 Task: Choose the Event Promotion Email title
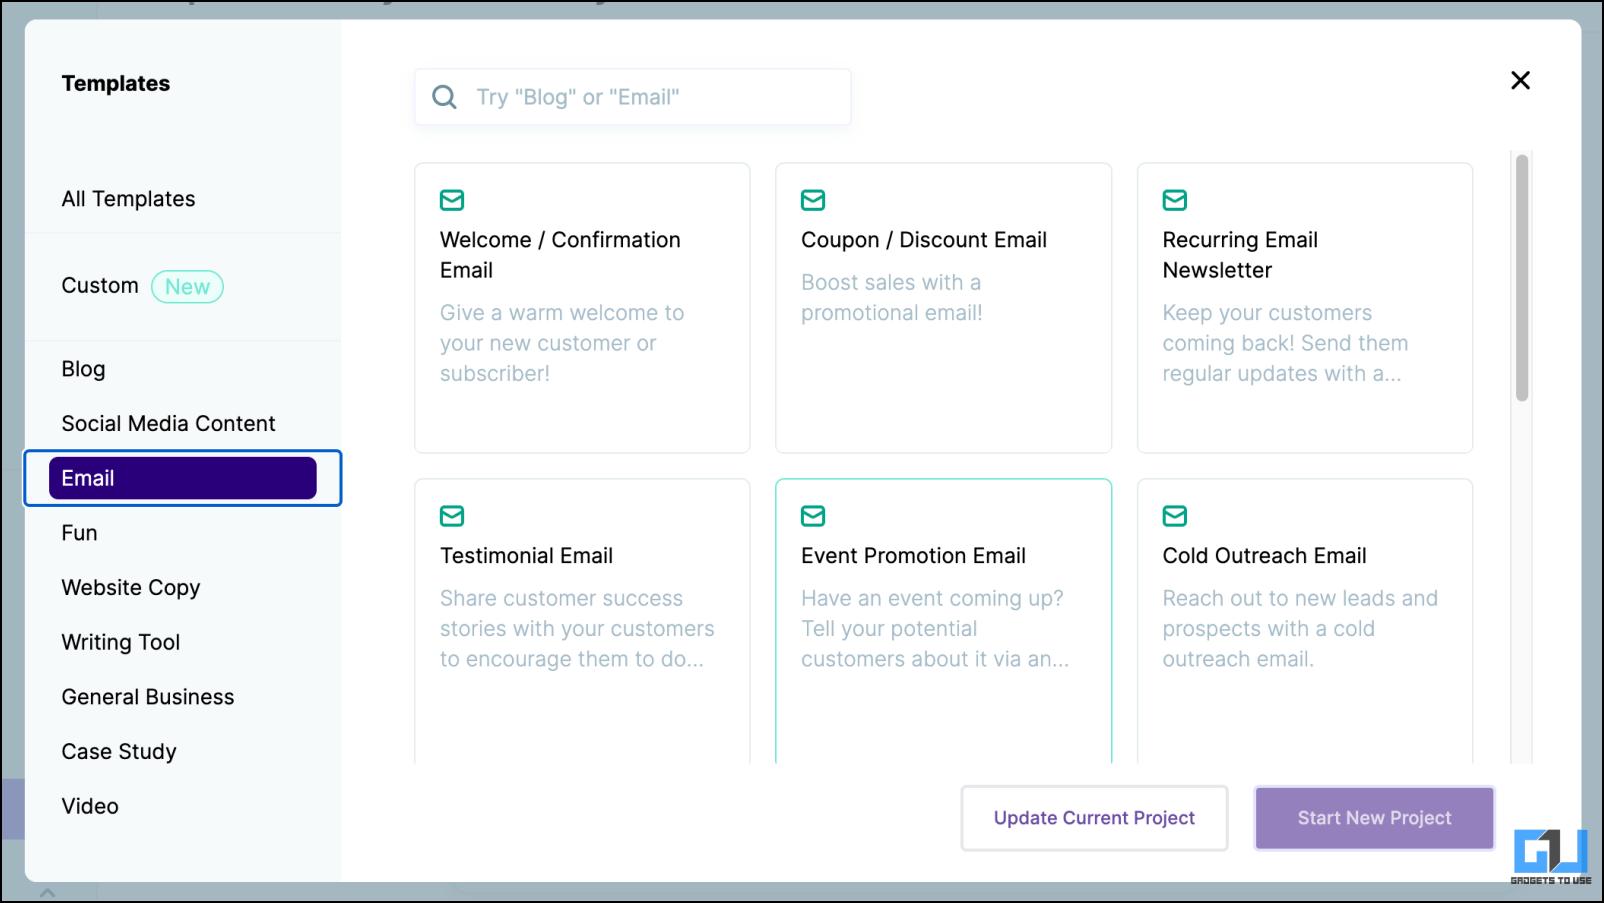pyautogui.click(x=913, y=556)
